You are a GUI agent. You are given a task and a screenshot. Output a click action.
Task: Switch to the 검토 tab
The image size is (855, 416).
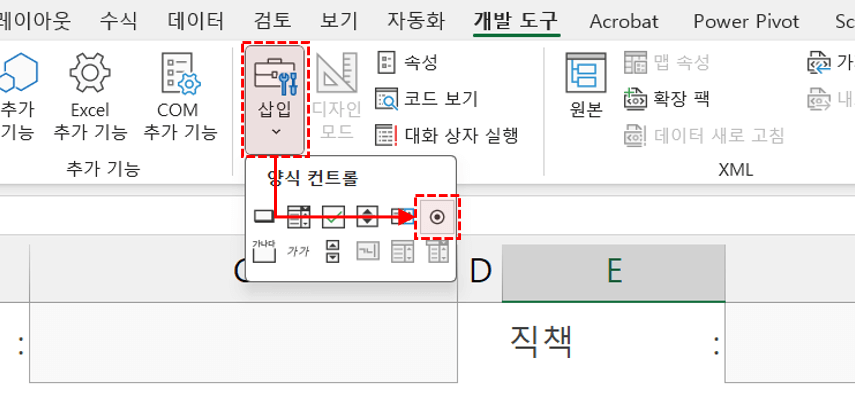(272, 21)
